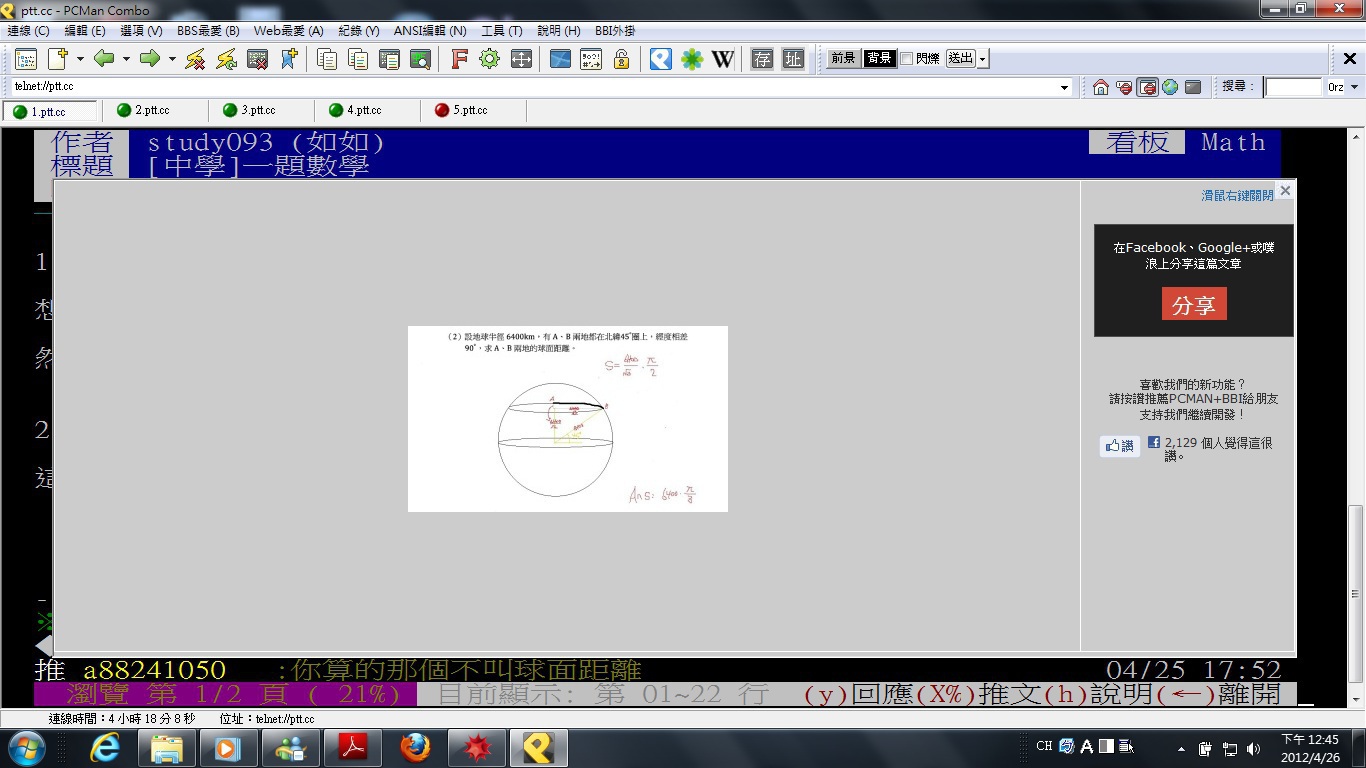Click the padlock icon in the toolbar
Image resolution: width=1366 pixels, height=768 pixels.
coord(621,59)
